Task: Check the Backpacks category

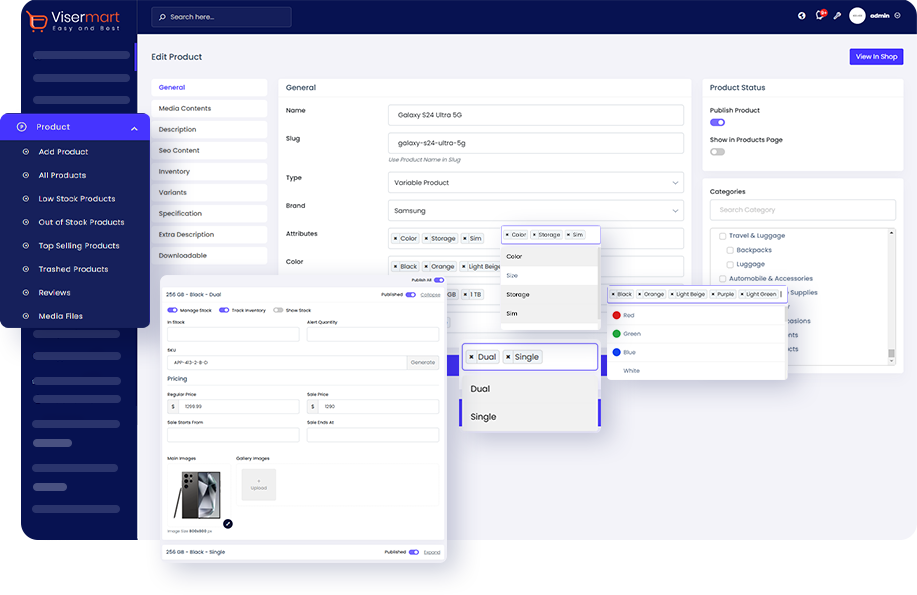Action: coord(730,250)
